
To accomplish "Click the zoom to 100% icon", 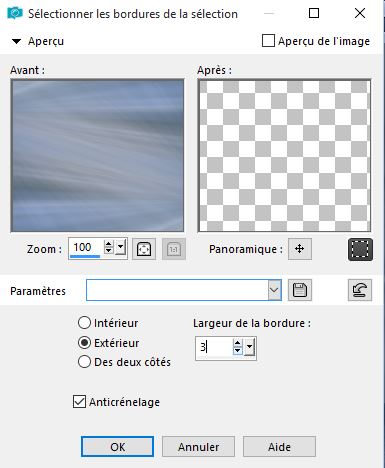I will [x=174, y=249].
